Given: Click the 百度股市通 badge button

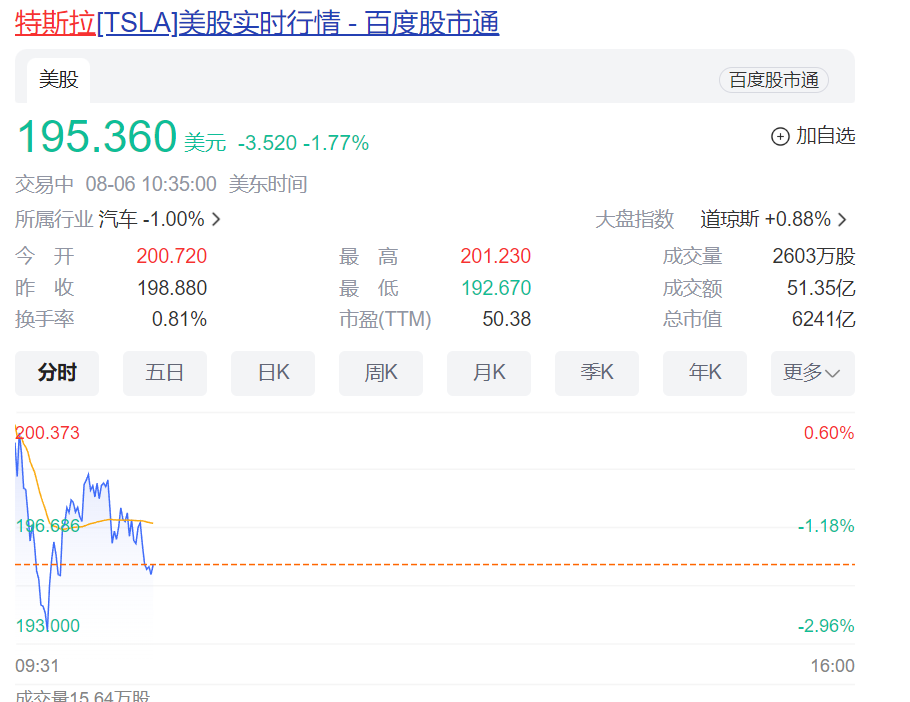Looking at the screenshot, I should pyautogui.click(x=774, y=80).
